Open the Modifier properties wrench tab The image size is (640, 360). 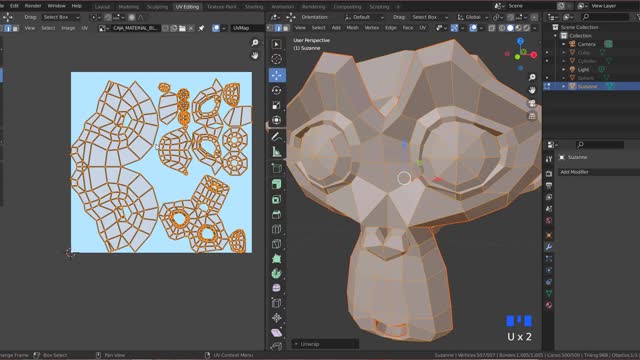(x=549, y=247)
